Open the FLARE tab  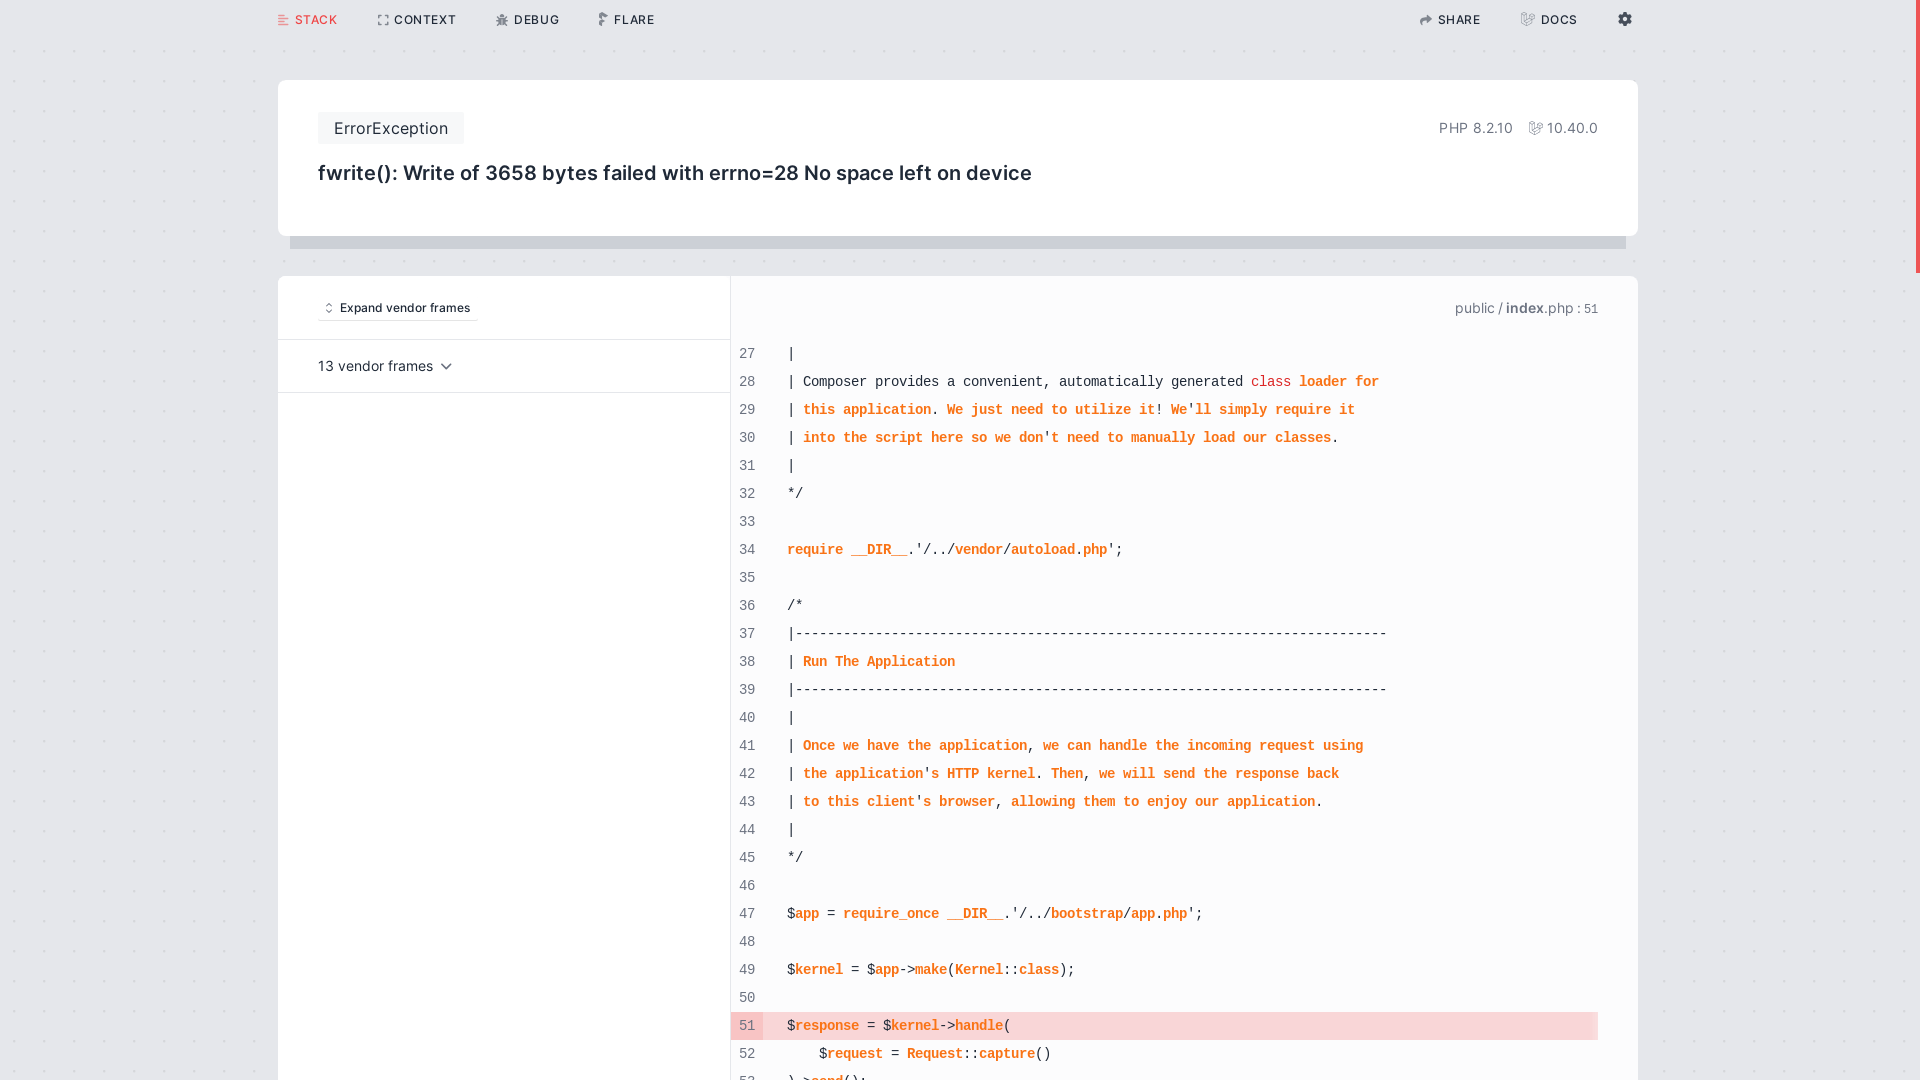[626, 20]
